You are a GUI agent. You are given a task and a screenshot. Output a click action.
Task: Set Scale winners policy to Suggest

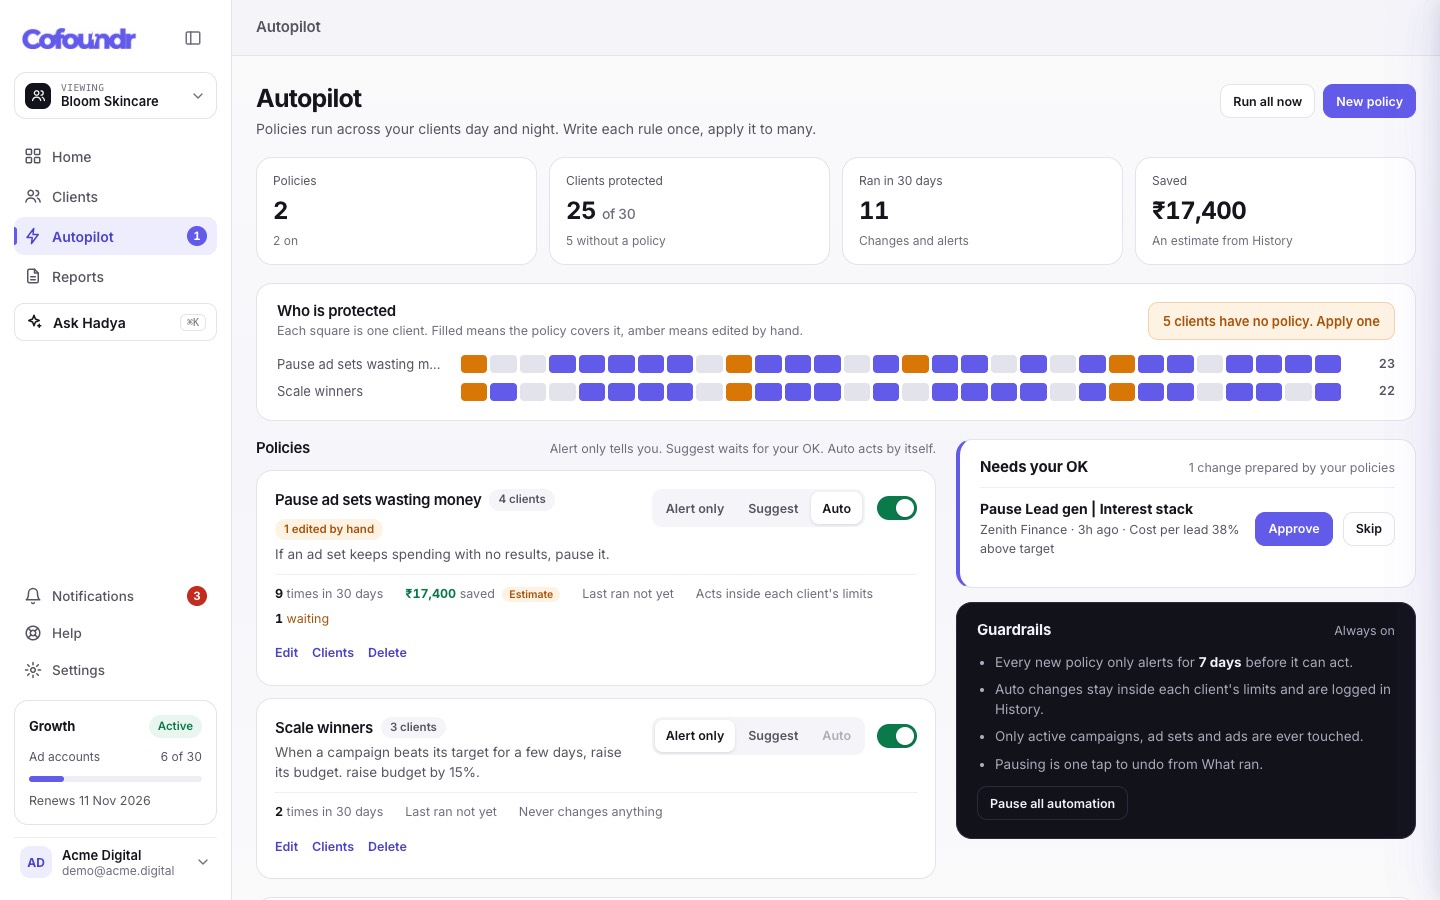(x=773, y=736)
